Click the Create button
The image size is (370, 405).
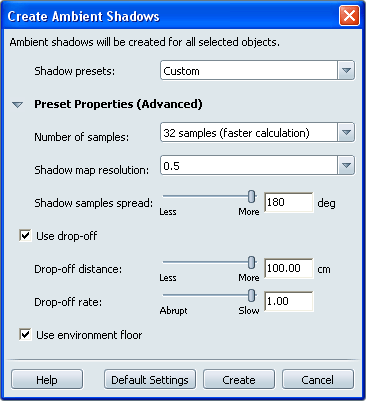(x=239, y=379)
